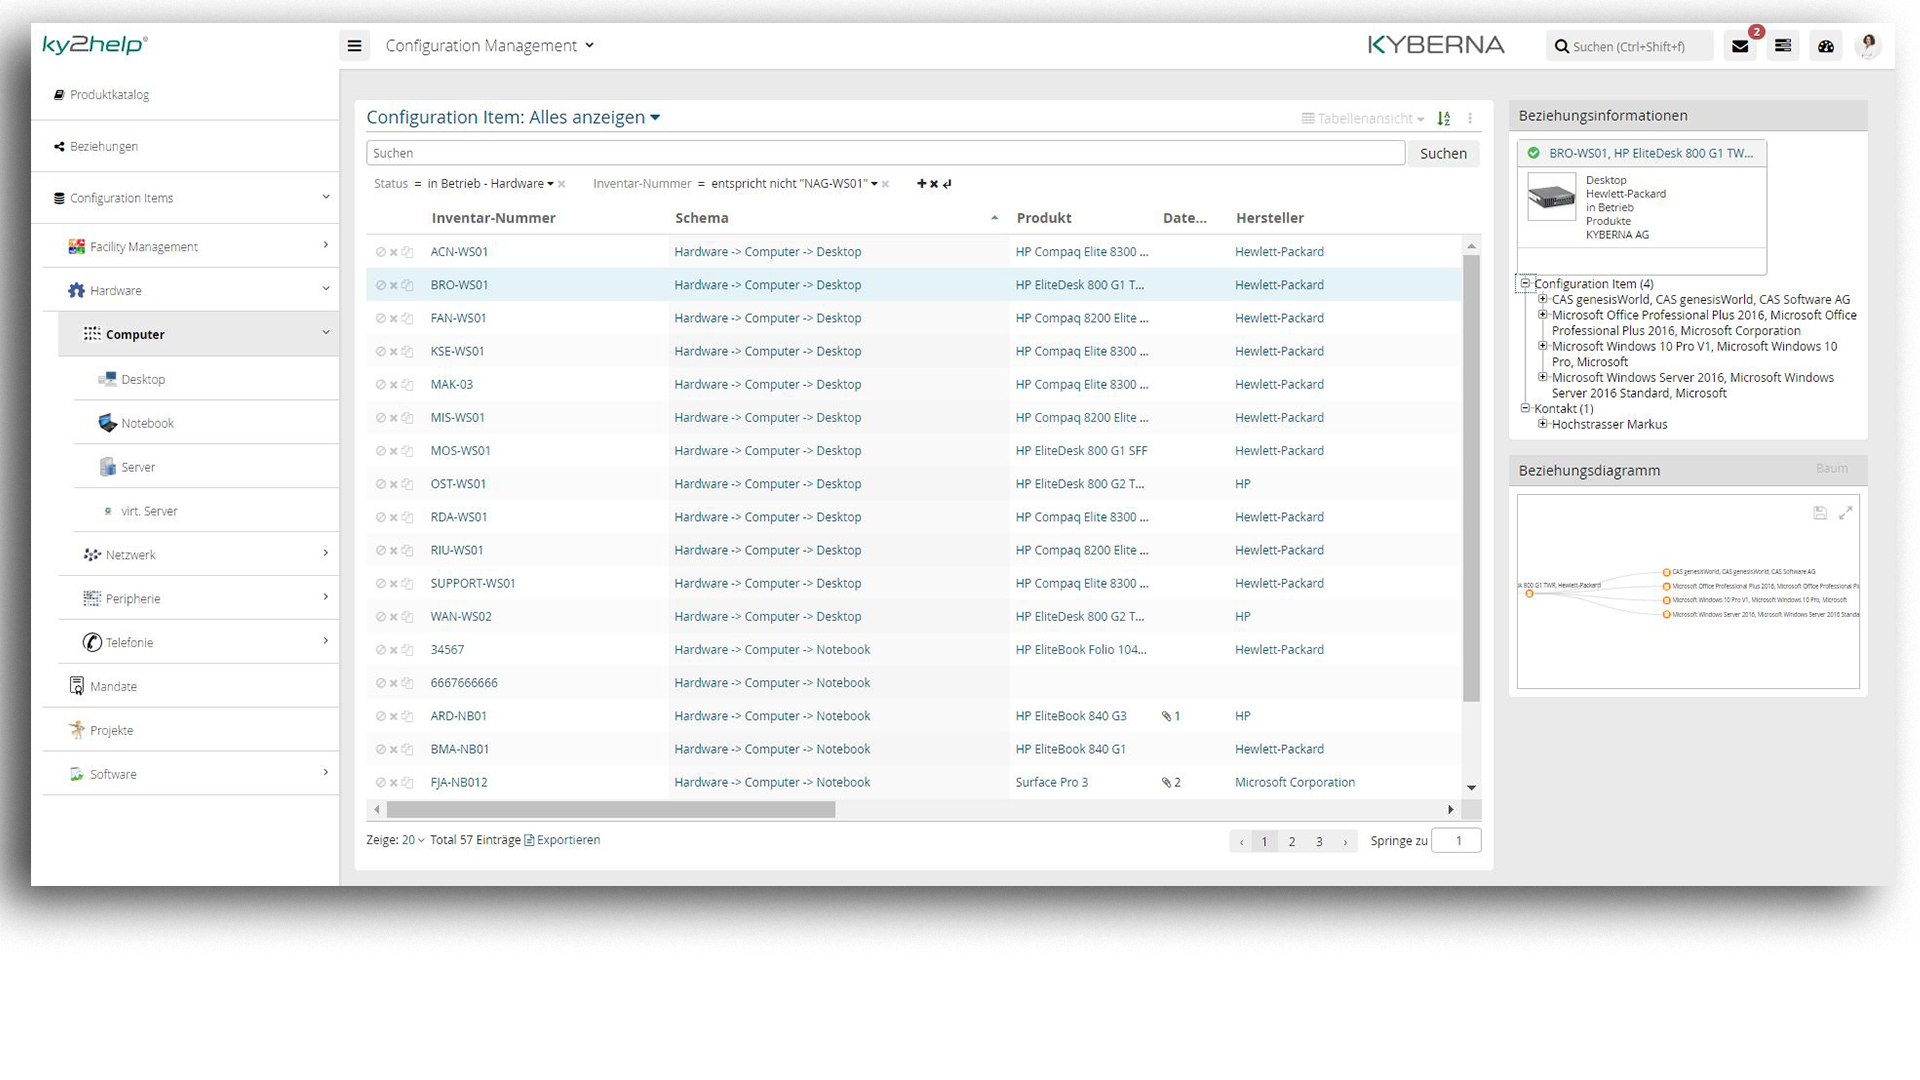Open the Configuration Management dropdown
1920x1080 pixels.
(490, 45)
